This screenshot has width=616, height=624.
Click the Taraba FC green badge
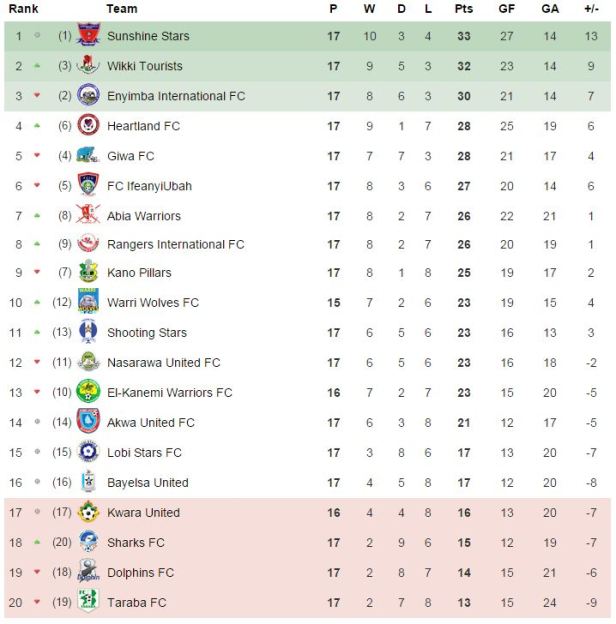pyautogui.click(x=89, y=603)
